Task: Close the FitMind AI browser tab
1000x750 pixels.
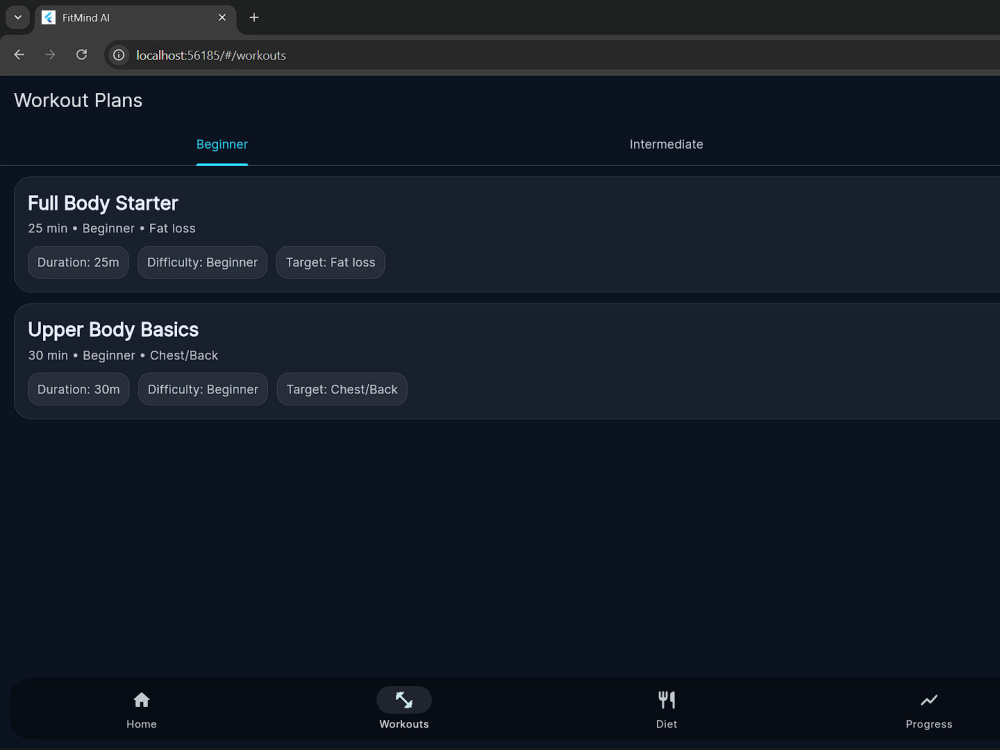Action: pos(222,18)
